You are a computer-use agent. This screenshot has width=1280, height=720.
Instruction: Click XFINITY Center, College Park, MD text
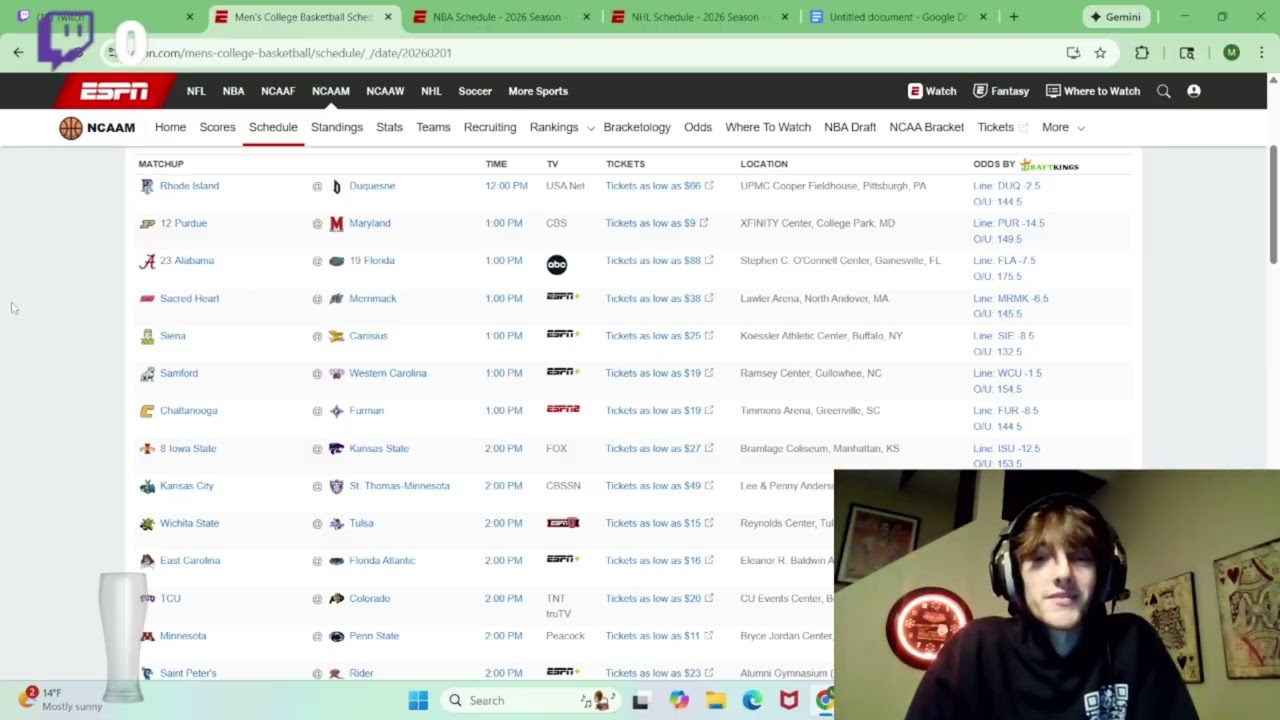pos(817,224)
